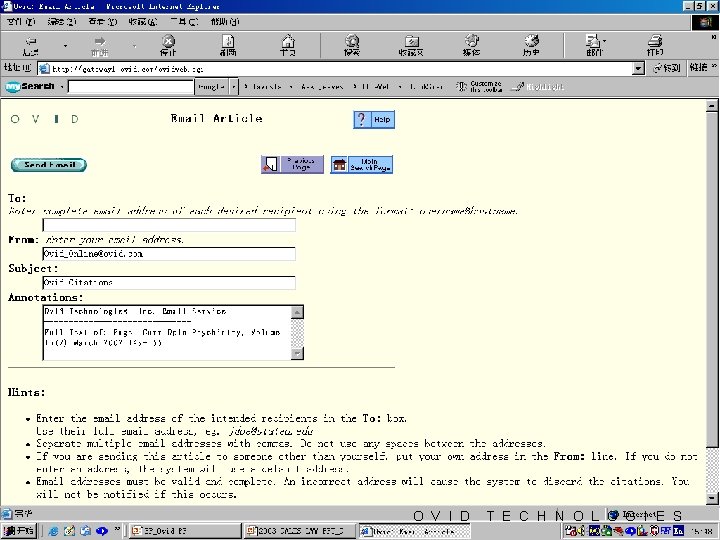This screenshot has height=540, width=720.
Task: Expand the quick launch overflow chevron
Action: [117, 529]
